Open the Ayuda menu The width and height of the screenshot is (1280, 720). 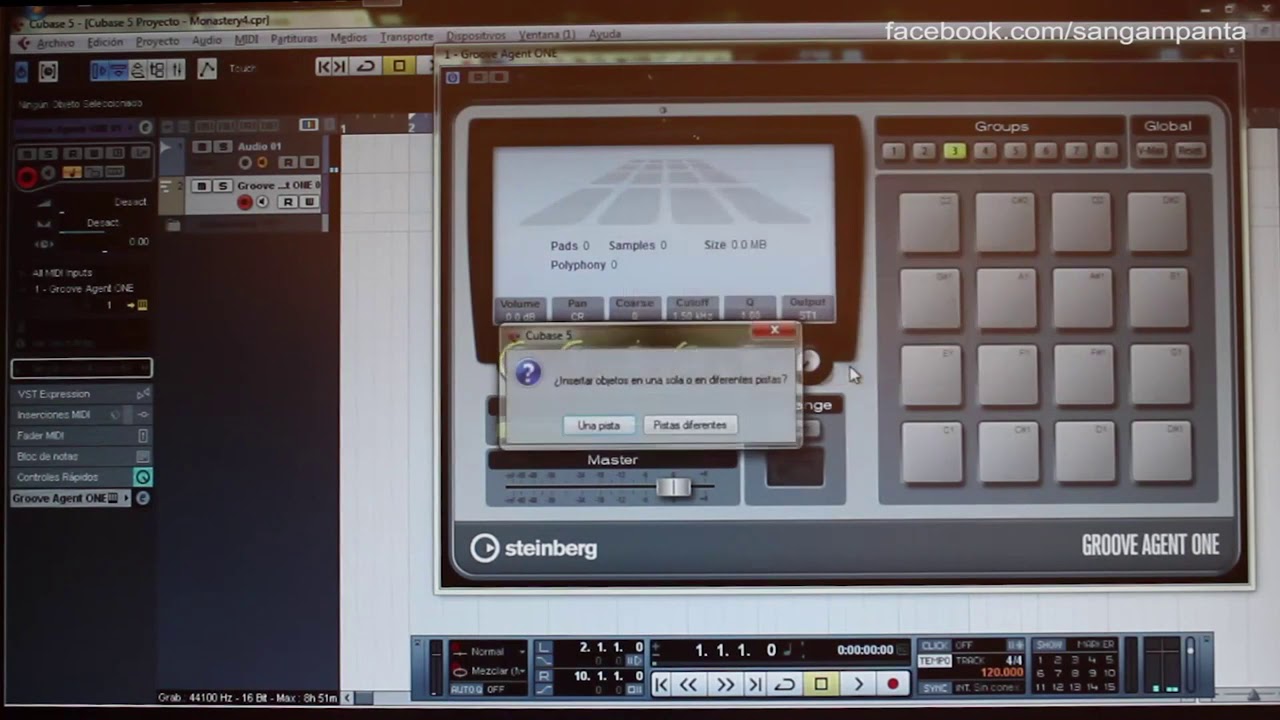604,34
